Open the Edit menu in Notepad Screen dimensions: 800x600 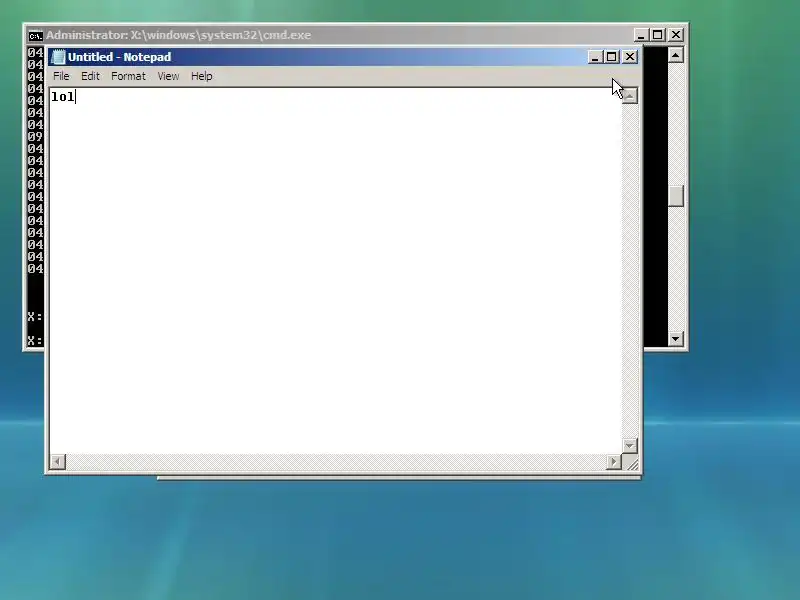click(x=90, y=77)
